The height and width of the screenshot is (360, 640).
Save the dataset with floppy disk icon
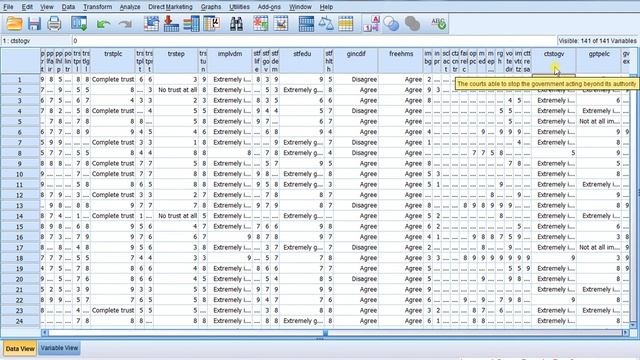click(x=34, y=24)
